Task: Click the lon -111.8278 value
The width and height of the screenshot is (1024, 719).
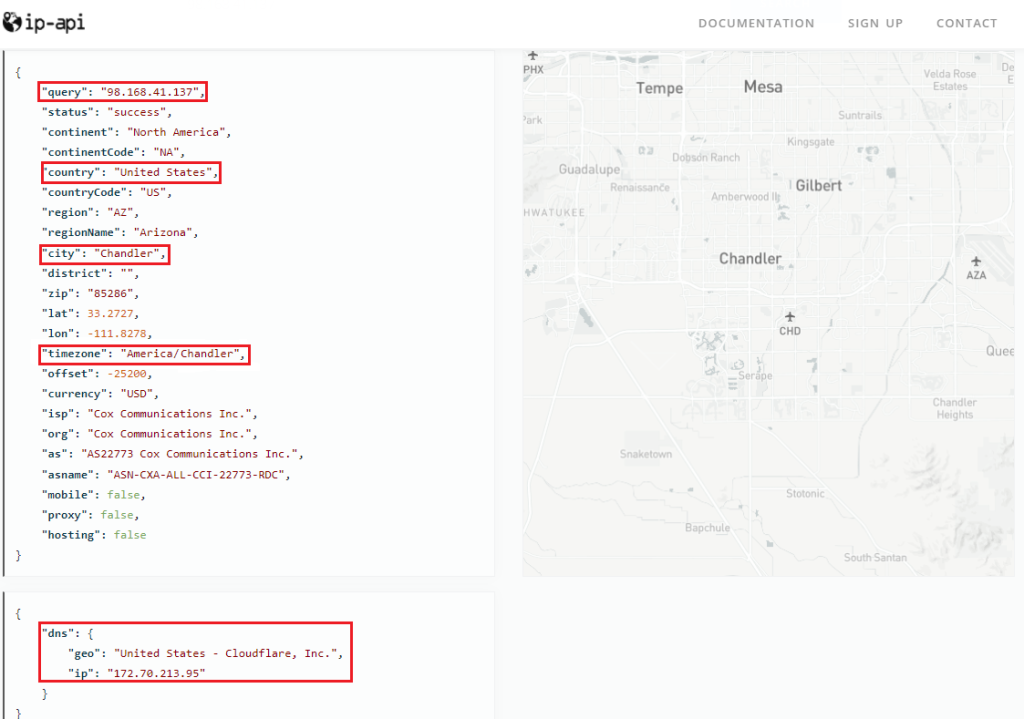Action: point(117,334)
